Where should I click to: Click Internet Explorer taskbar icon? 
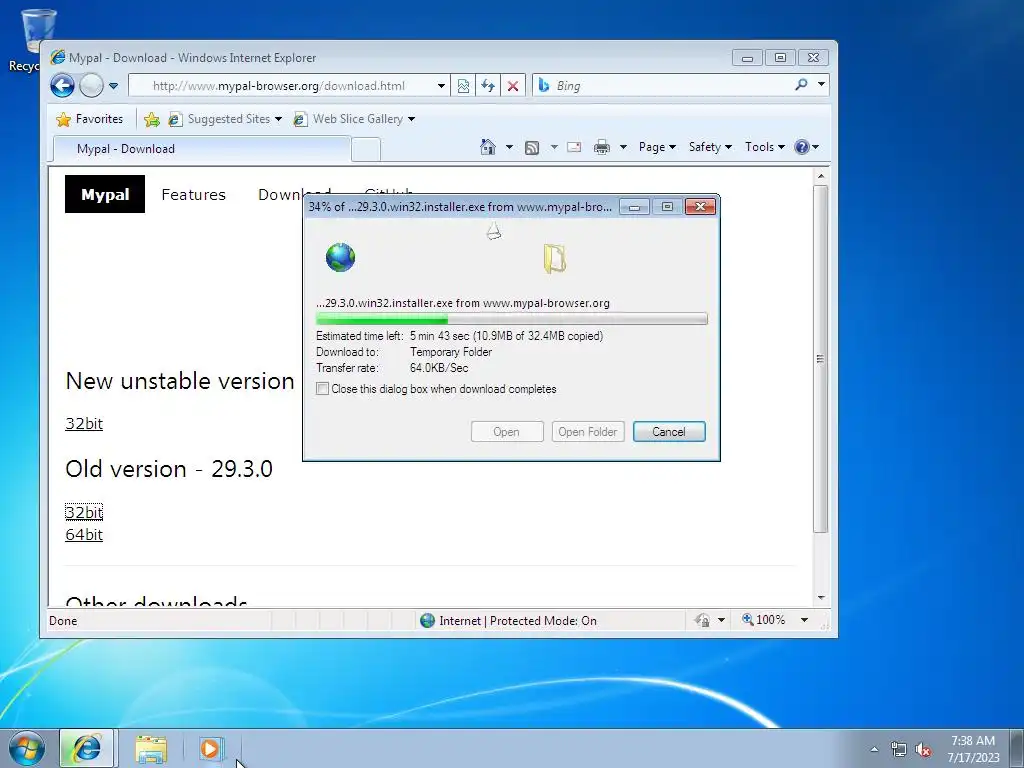tap(87, 748)
